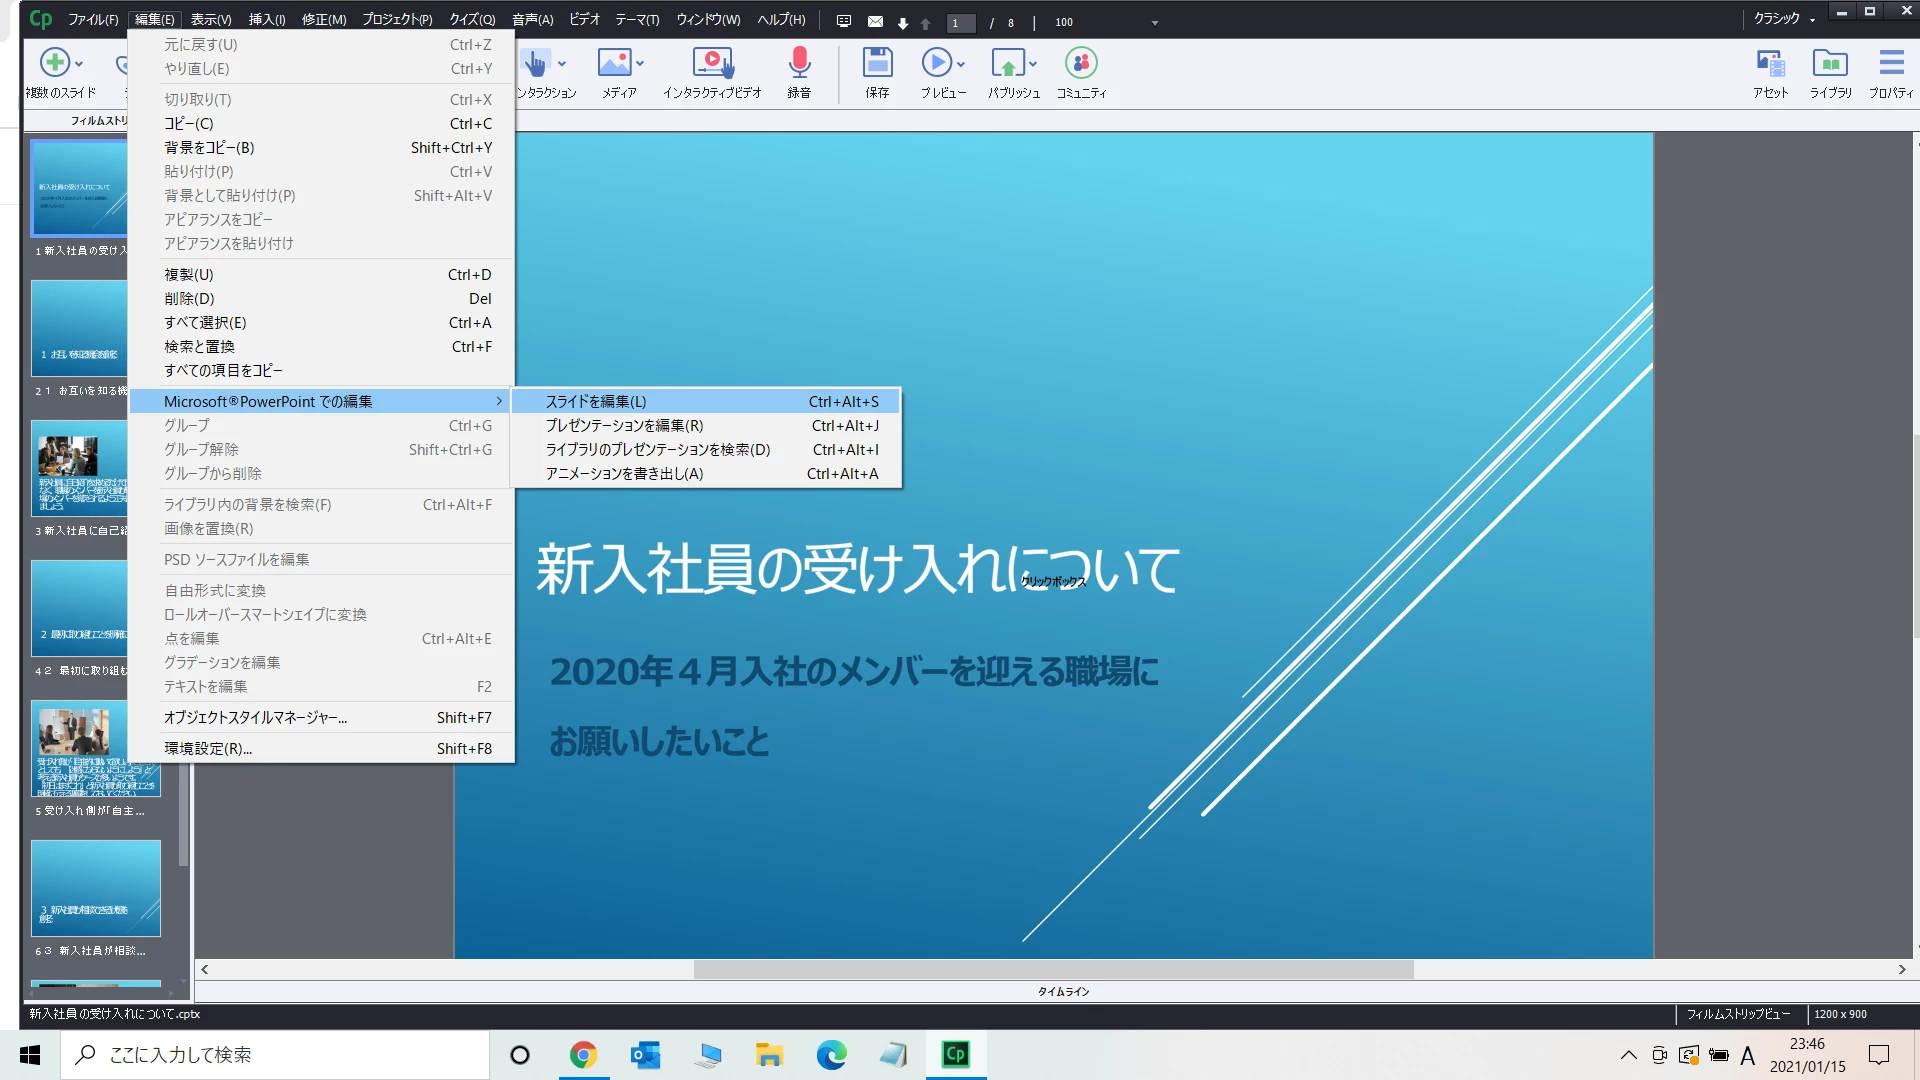Image resolution: width=1920 pixels, height=1080 pixels.
Task: Click the Preview (プレビュー) play icon
Action: (936, 63)
